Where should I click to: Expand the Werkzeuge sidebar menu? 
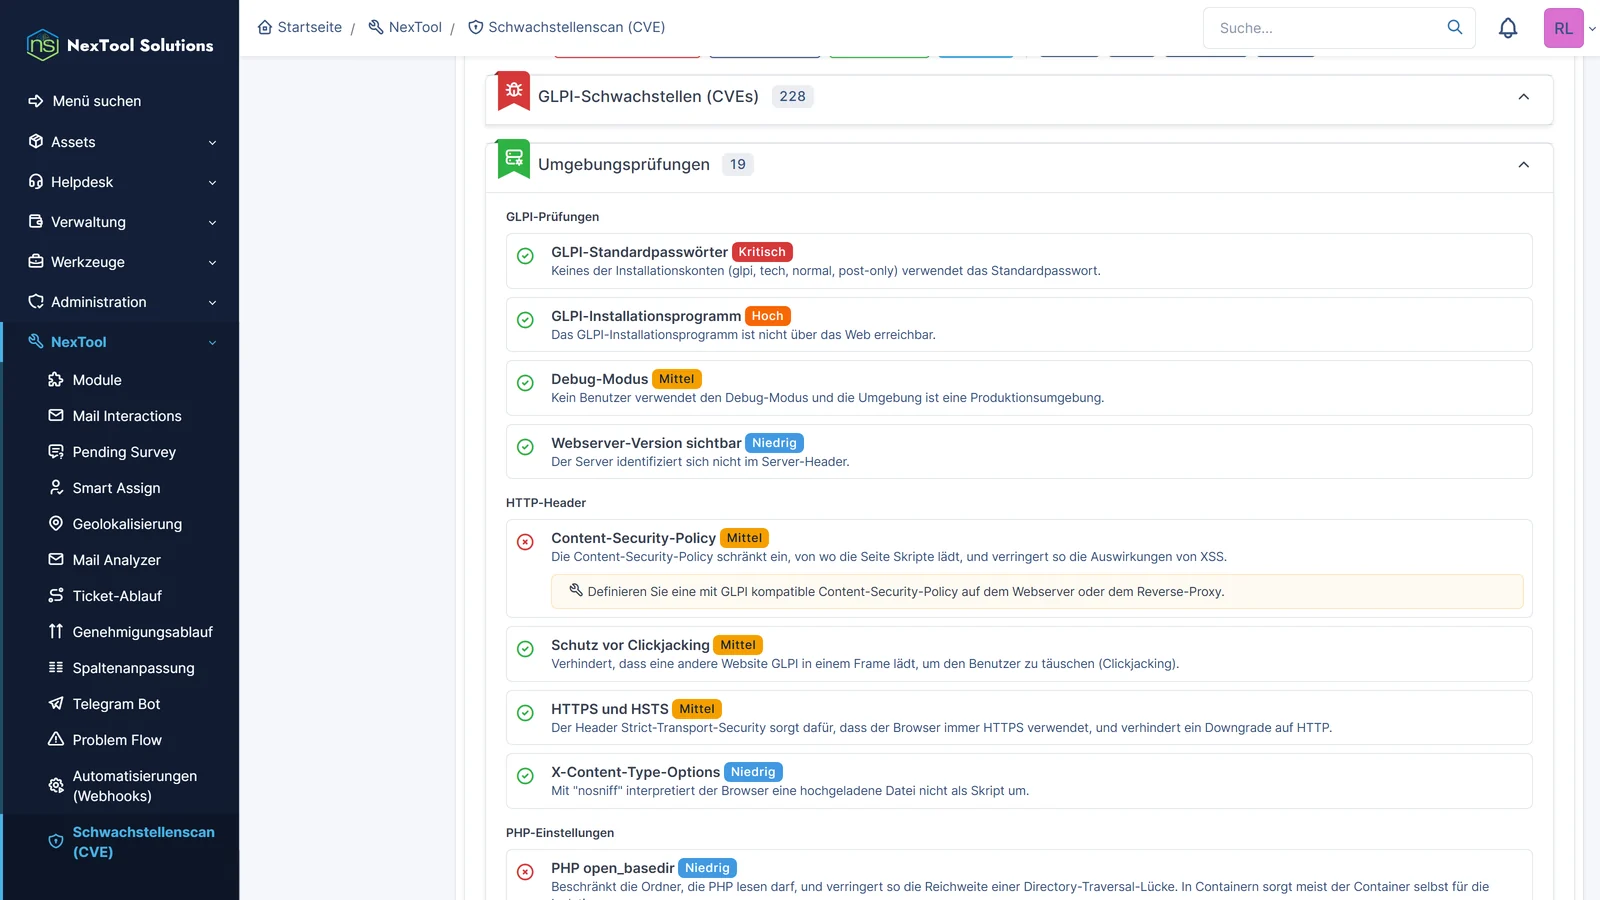(x=121, y=262)
